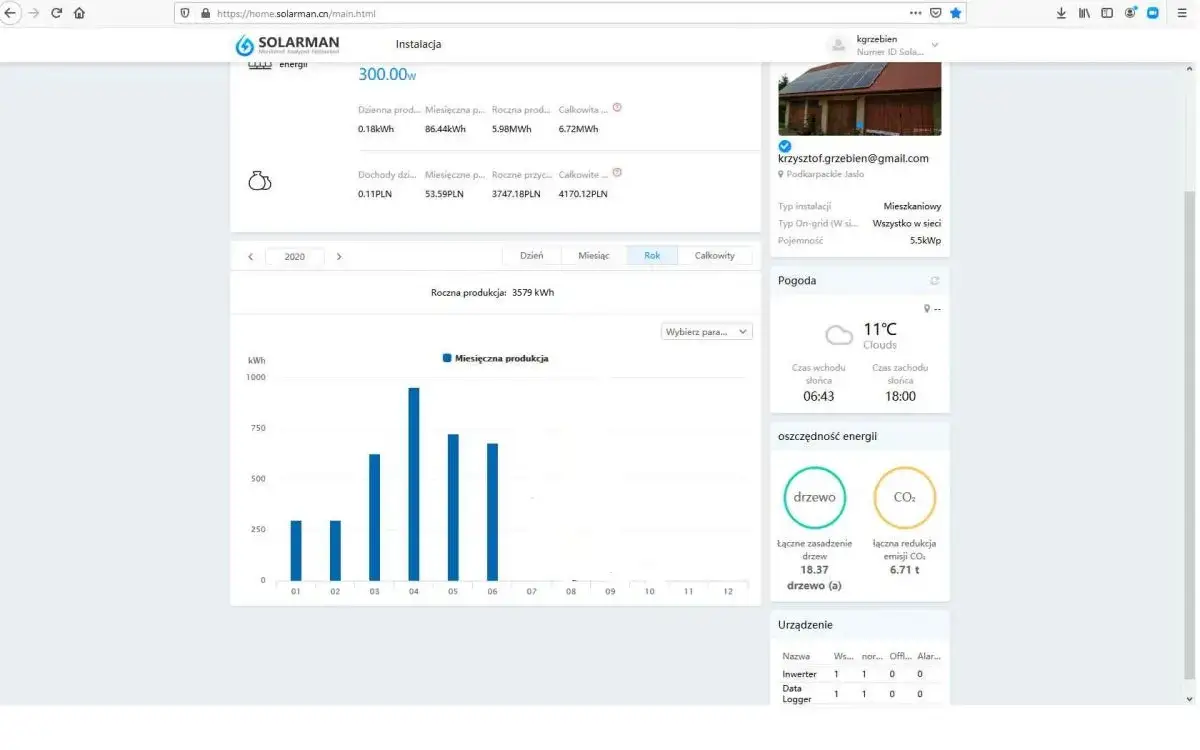This screenshot has width=1200, height=750.
Task: Expand the Wybierz parametr dropdown
Action: [x=707, y=331]
